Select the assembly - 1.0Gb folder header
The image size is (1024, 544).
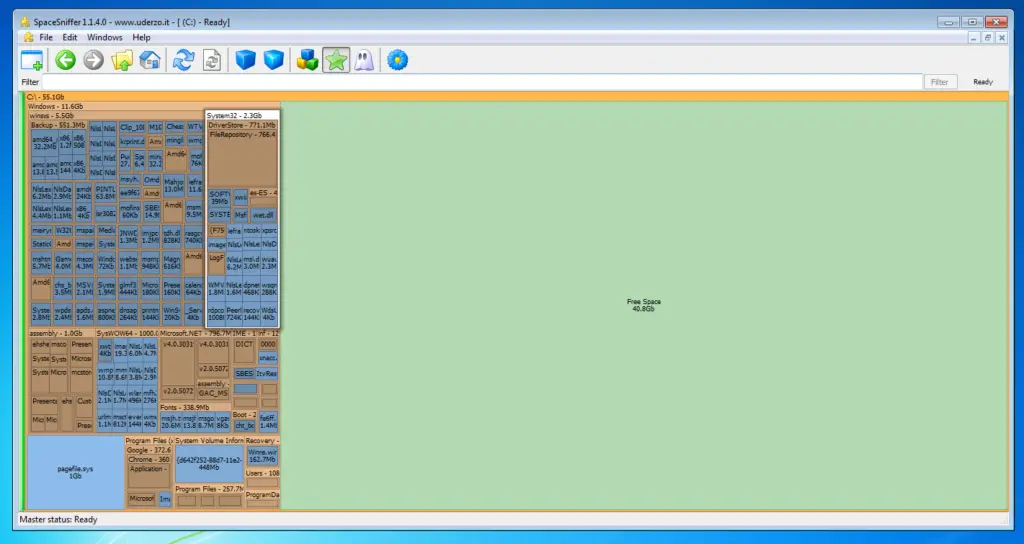tap(61, 333)
